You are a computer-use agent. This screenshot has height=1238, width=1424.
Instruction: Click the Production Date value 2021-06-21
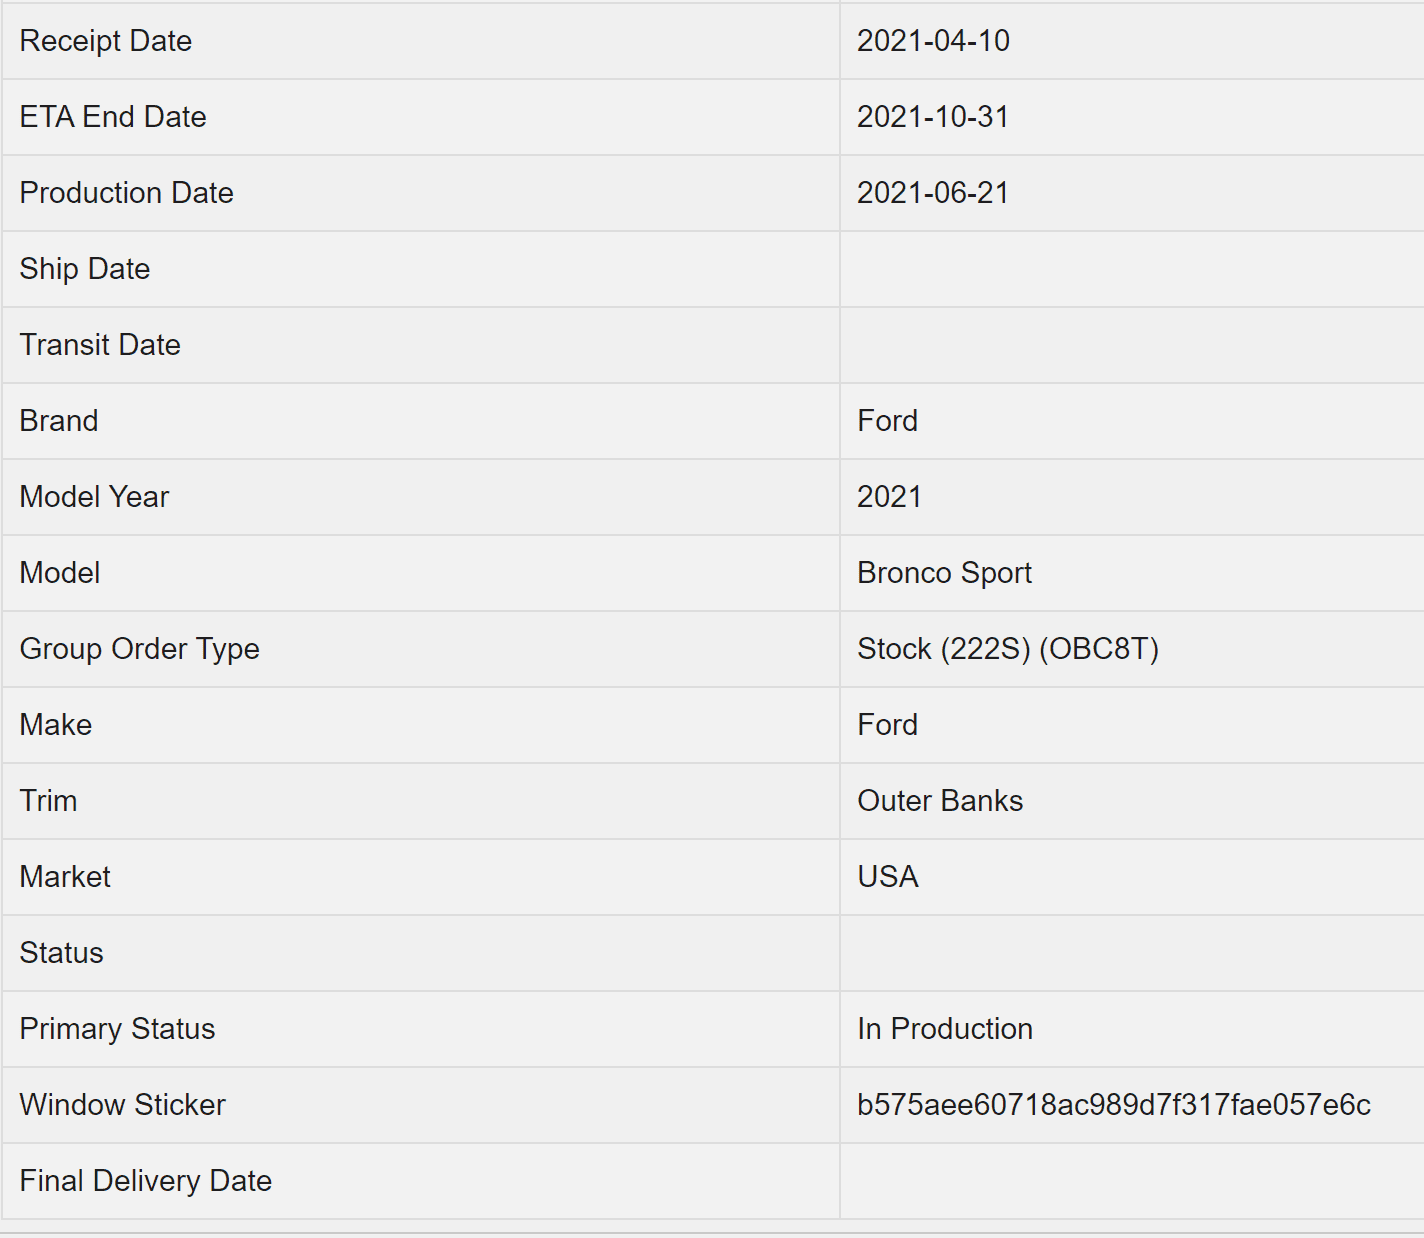(x=932, y=193)
